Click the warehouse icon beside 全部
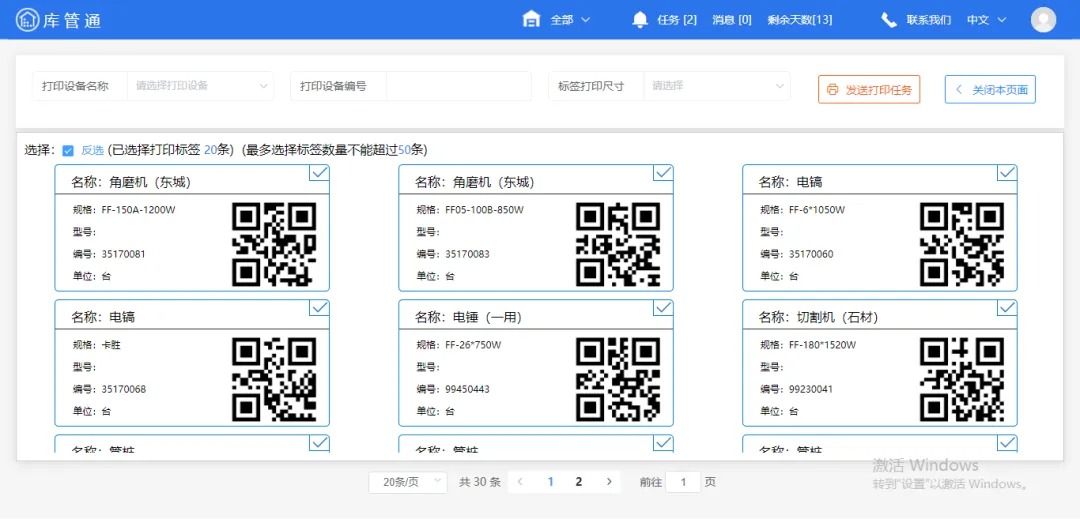Image resolution: width=1080 pixels, height=519 pixels. pos(531,20)
